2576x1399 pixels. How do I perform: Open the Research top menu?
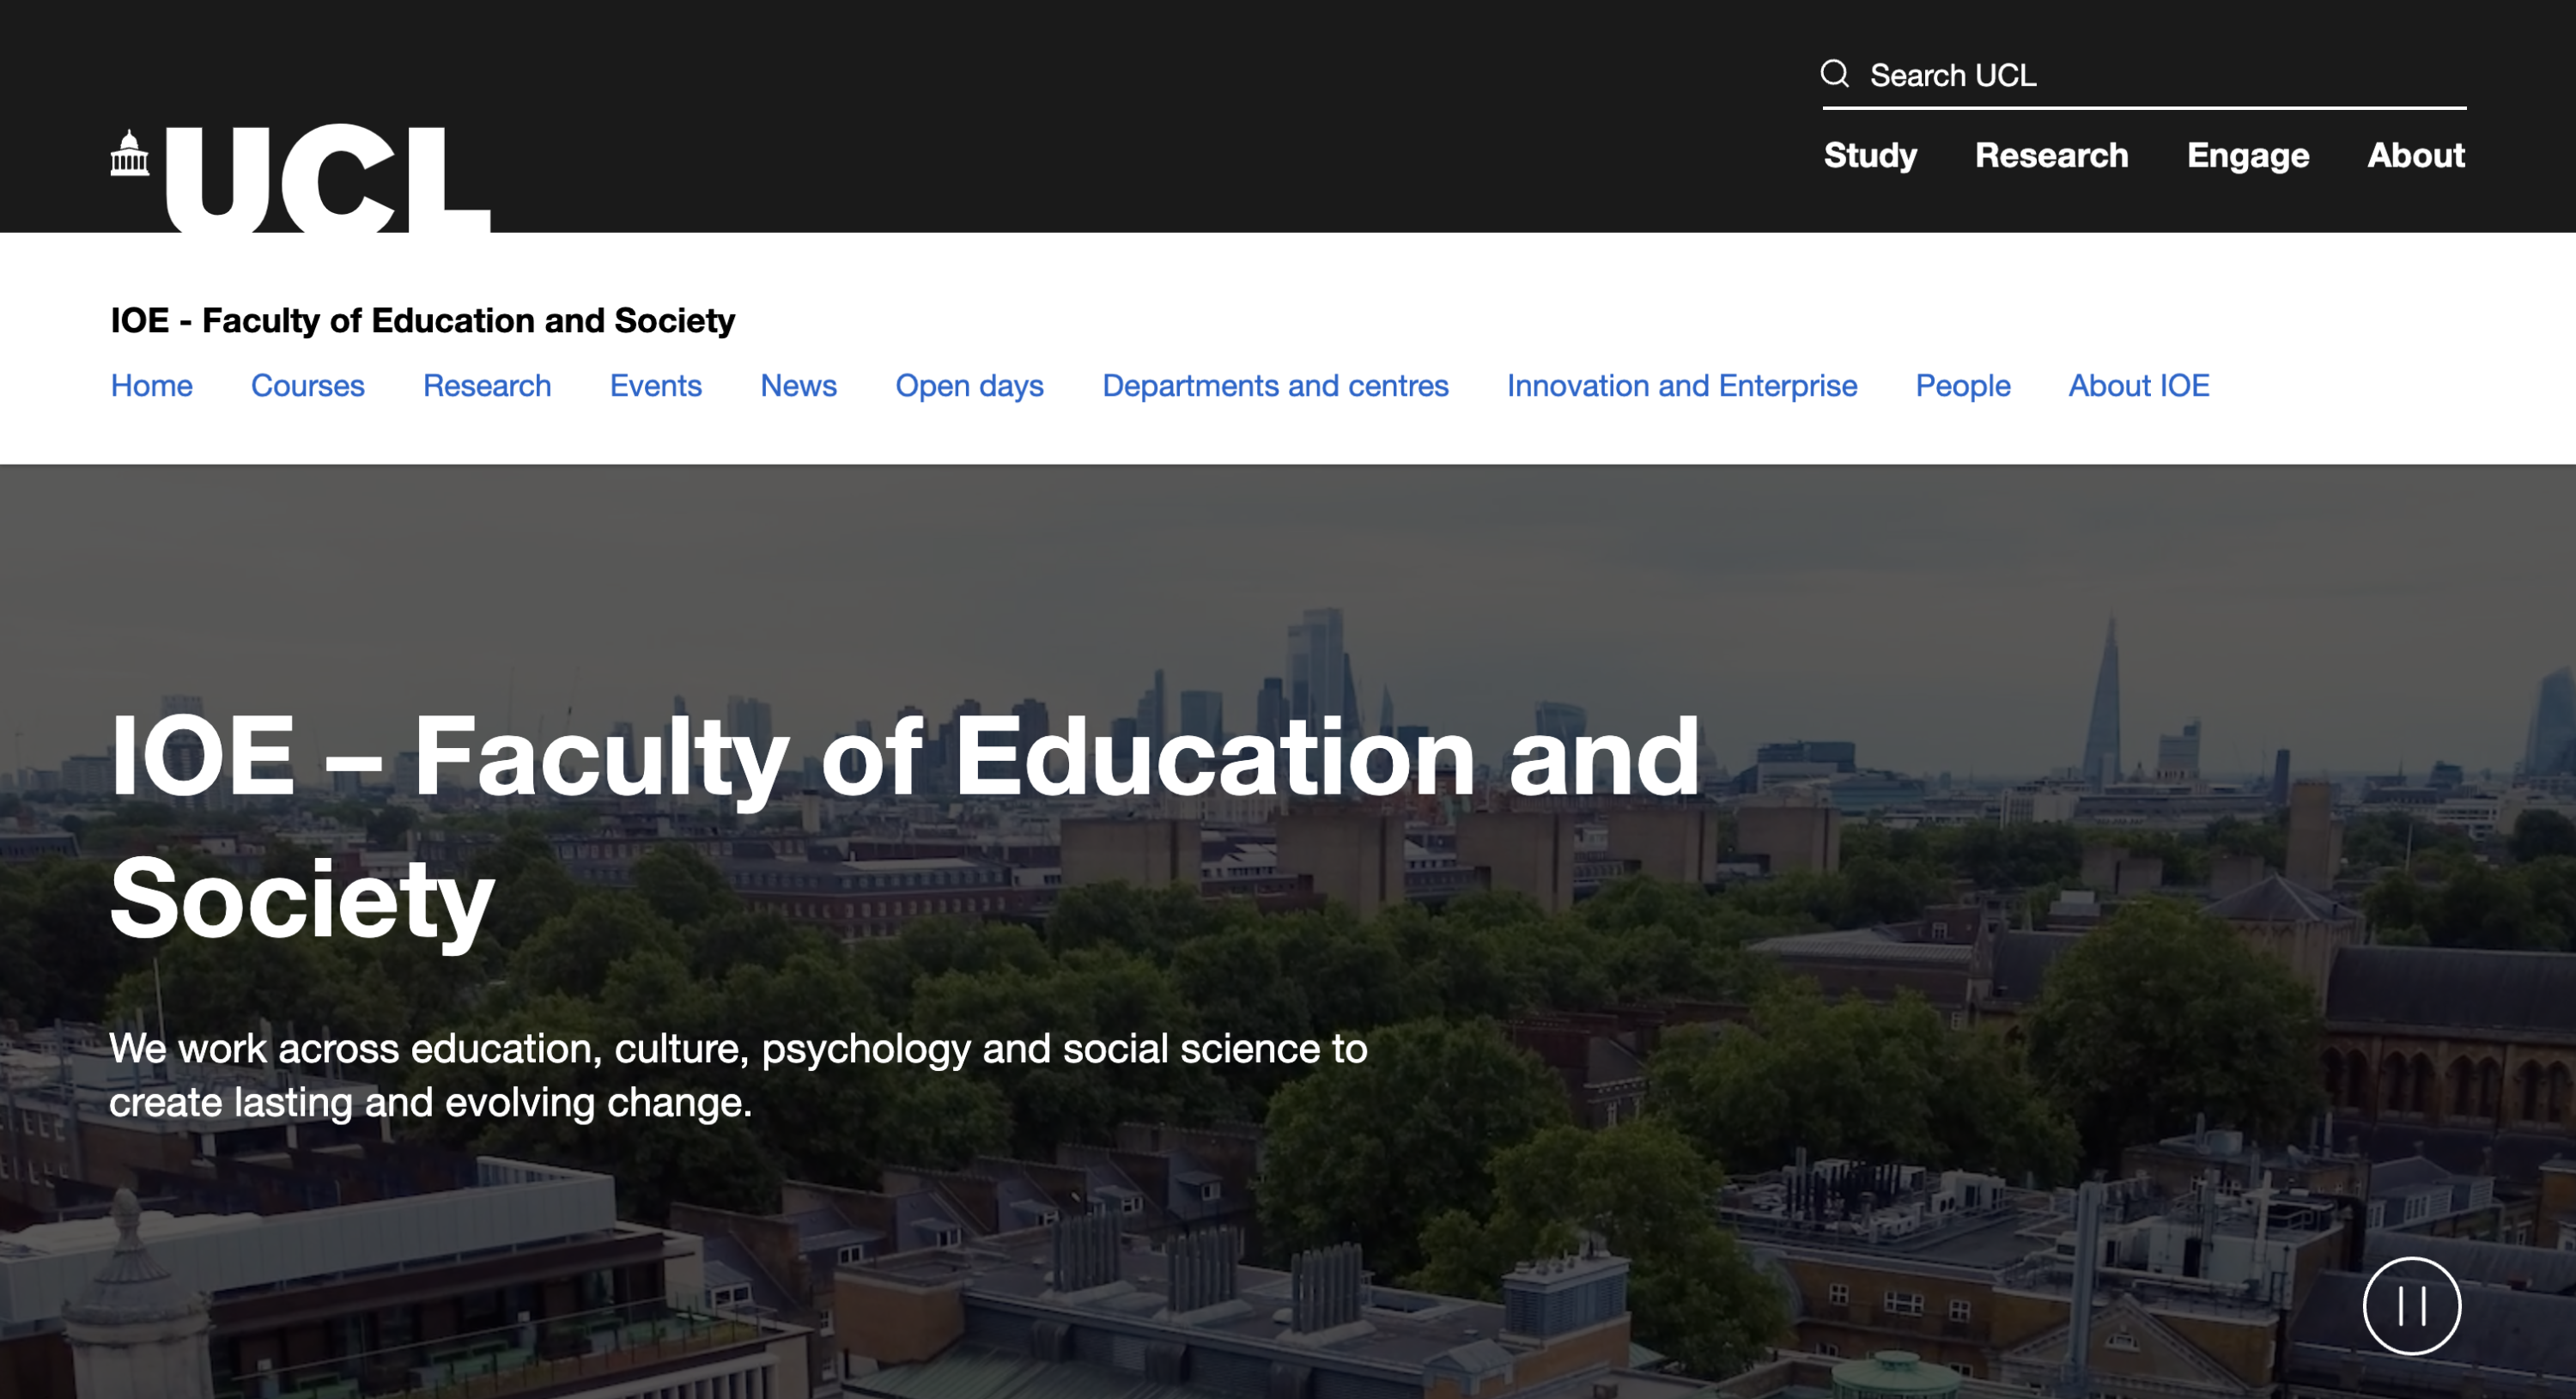[x=2051, y=156]
